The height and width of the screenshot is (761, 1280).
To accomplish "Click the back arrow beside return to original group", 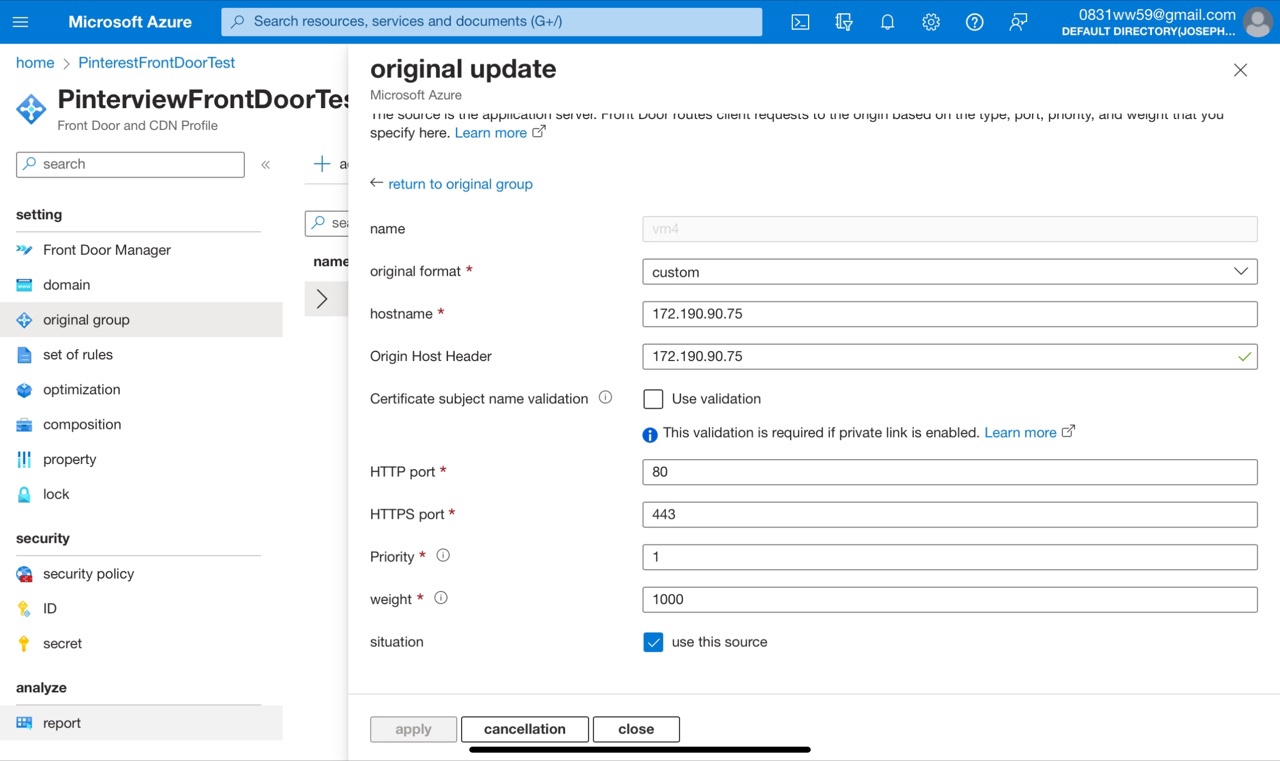I will click(x=376, y=183).
